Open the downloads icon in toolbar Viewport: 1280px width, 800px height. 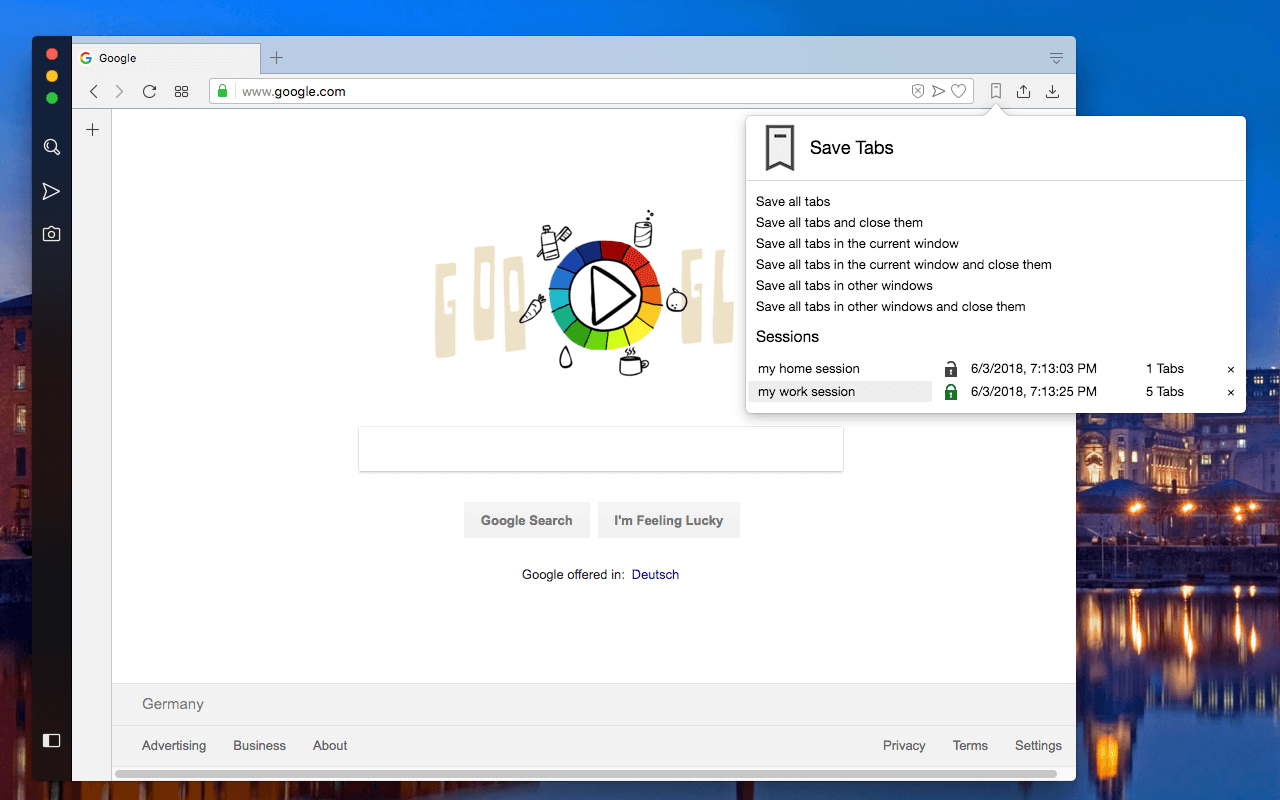tap(1052, 91)
